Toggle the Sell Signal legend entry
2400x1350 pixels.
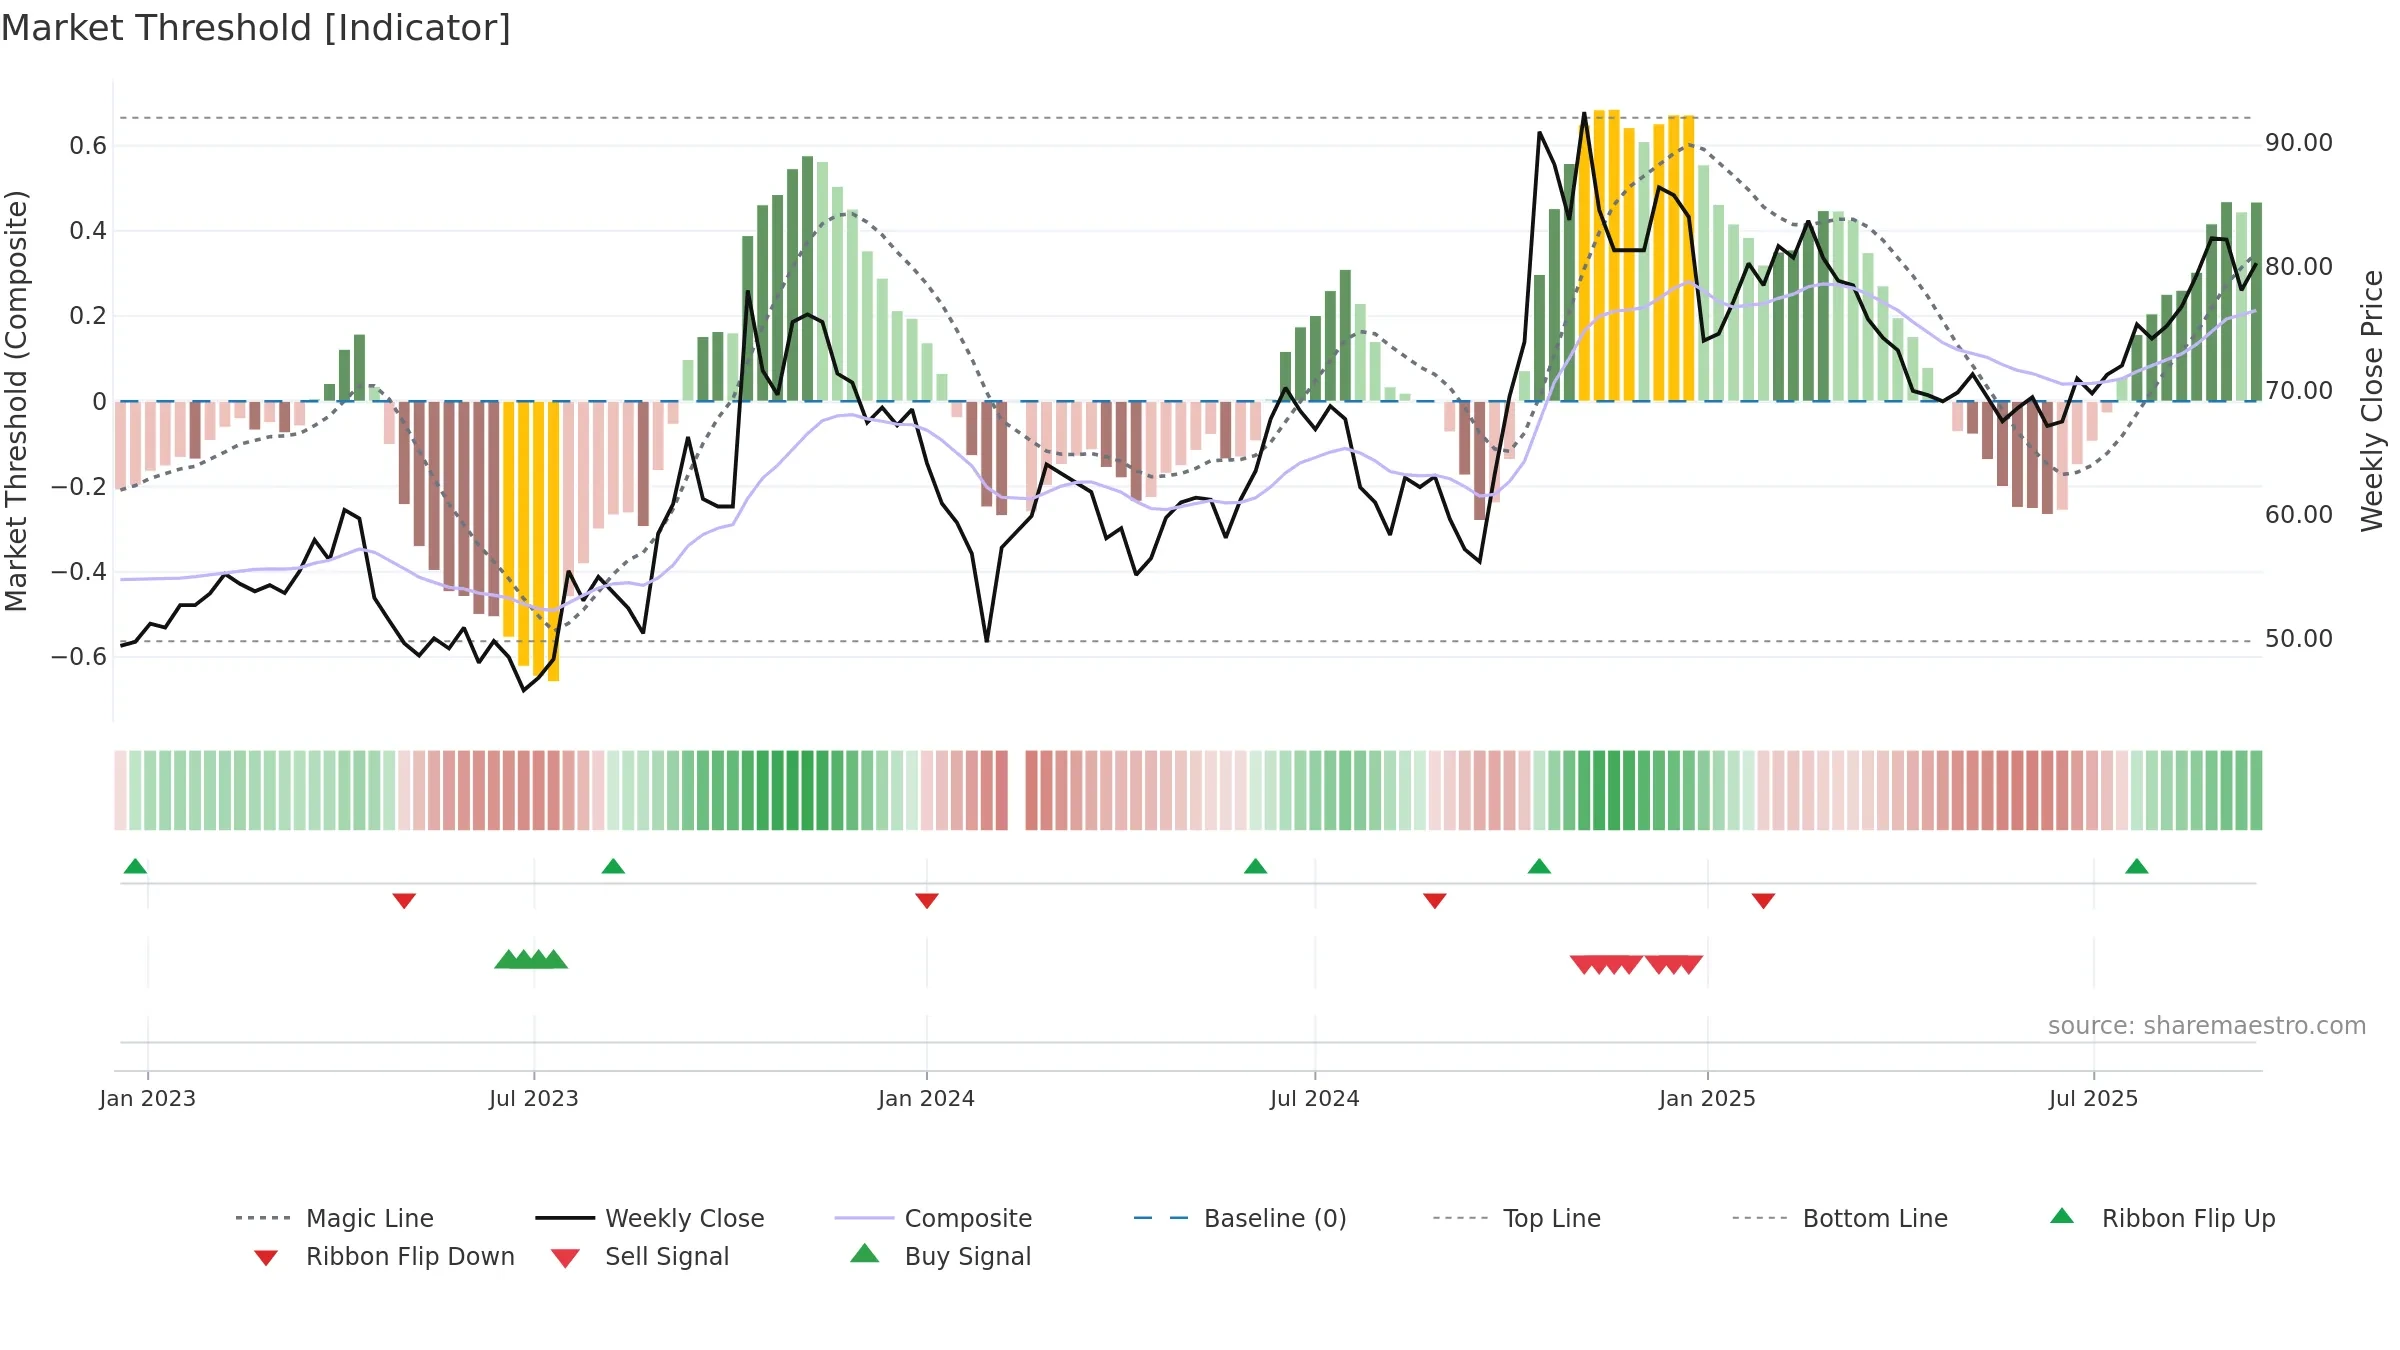[640, 1256]
